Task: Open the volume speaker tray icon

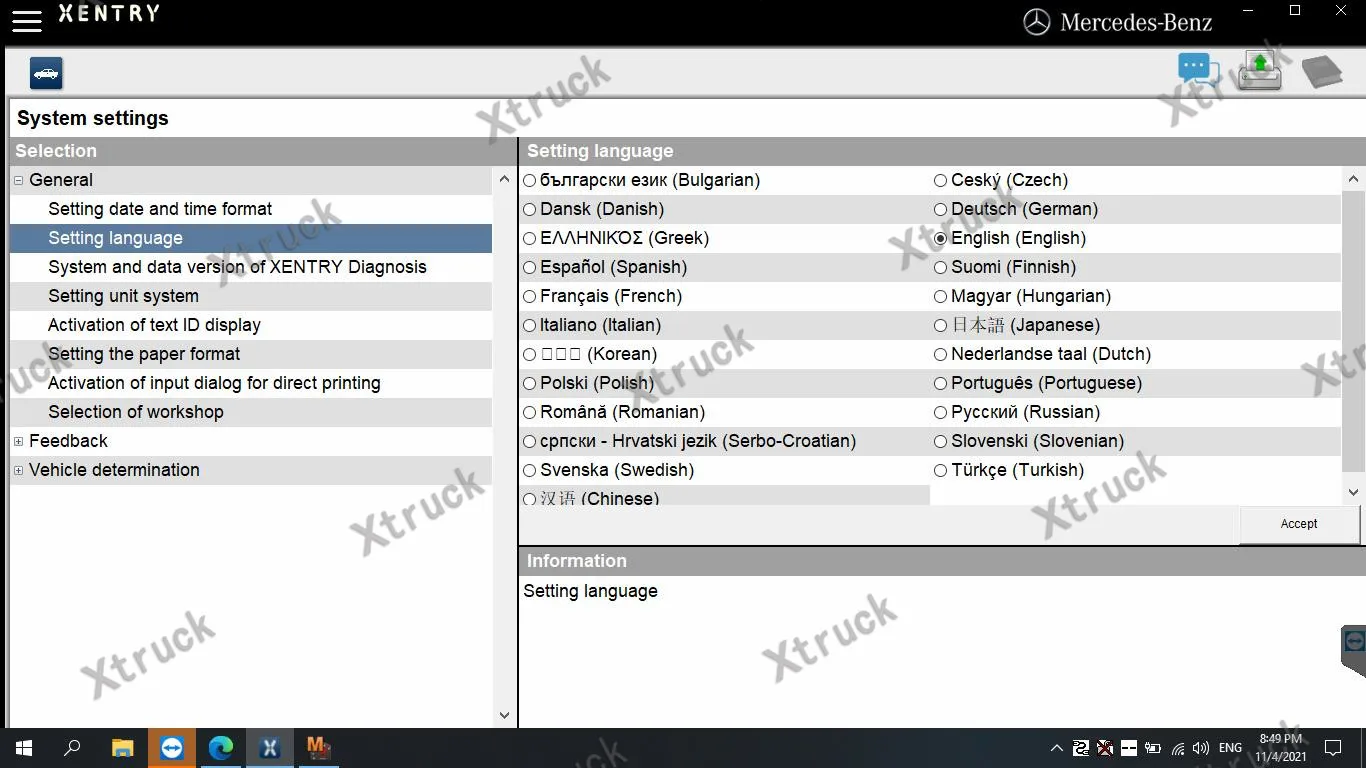Action: [1201, 748]
